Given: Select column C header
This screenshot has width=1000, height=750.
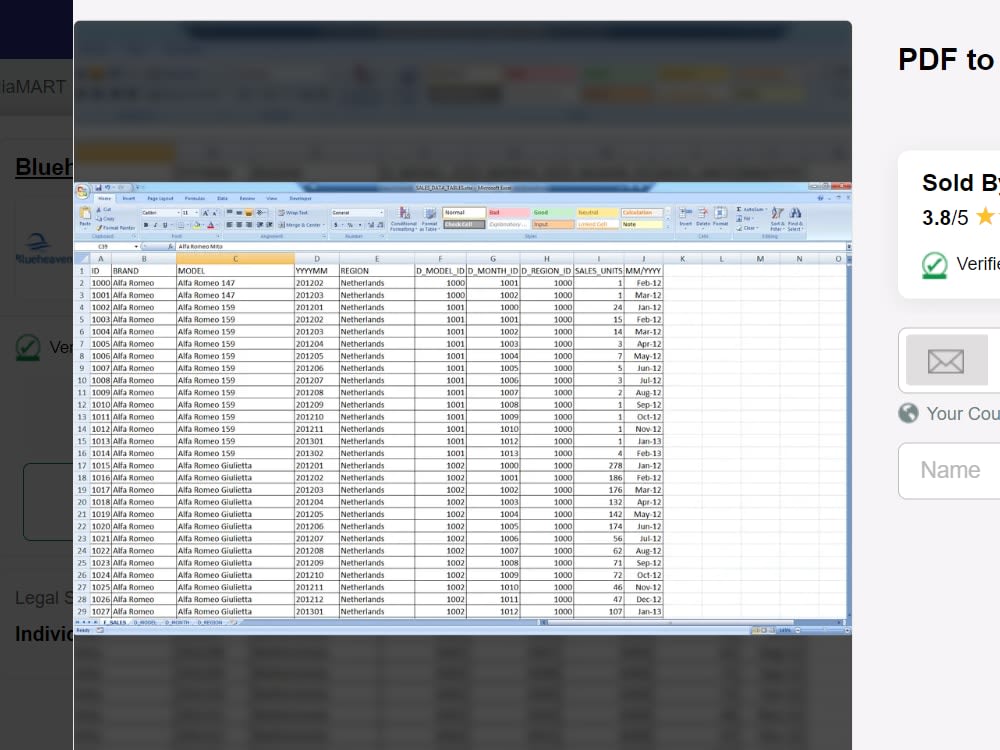Looking at the screenshot, I should (x=235, y=259).
